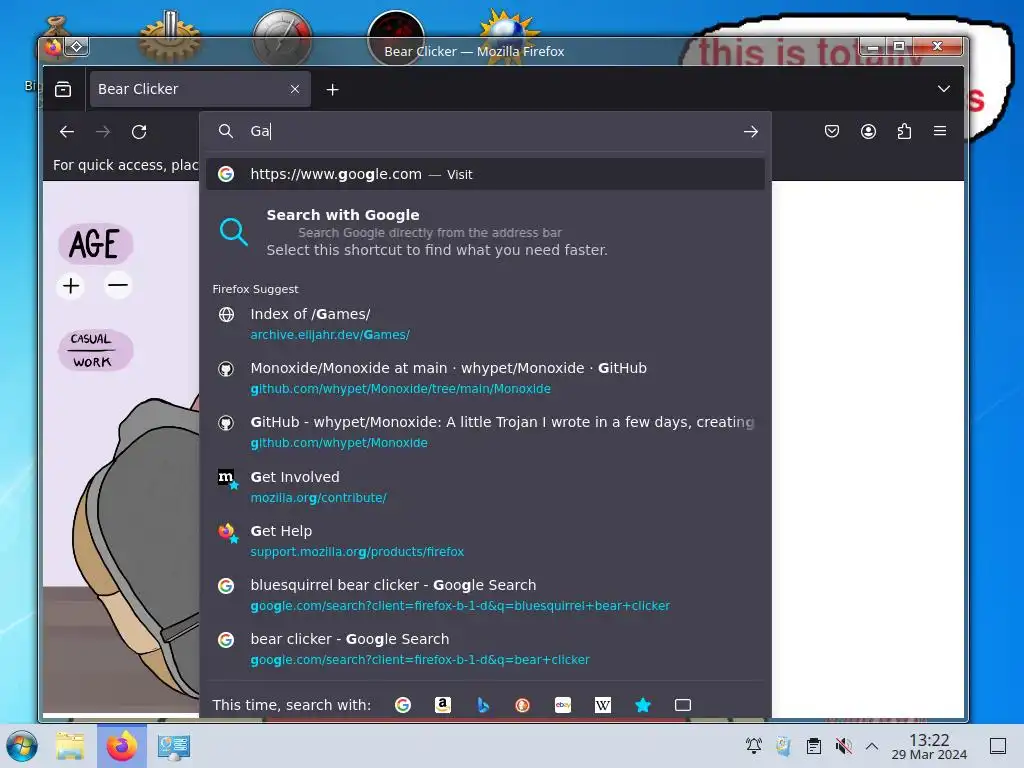Open GitHub whypet/Monoxide little Trojan suggestion
Image resolution: width=1024 pixels, height=768 pixels.
tap(485, 432)
